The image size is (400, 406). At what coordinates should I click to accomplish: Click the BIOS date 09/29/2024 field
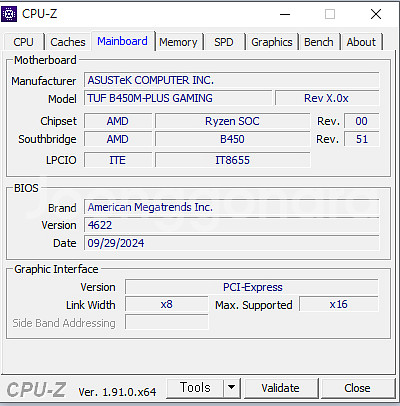[231, 243]
